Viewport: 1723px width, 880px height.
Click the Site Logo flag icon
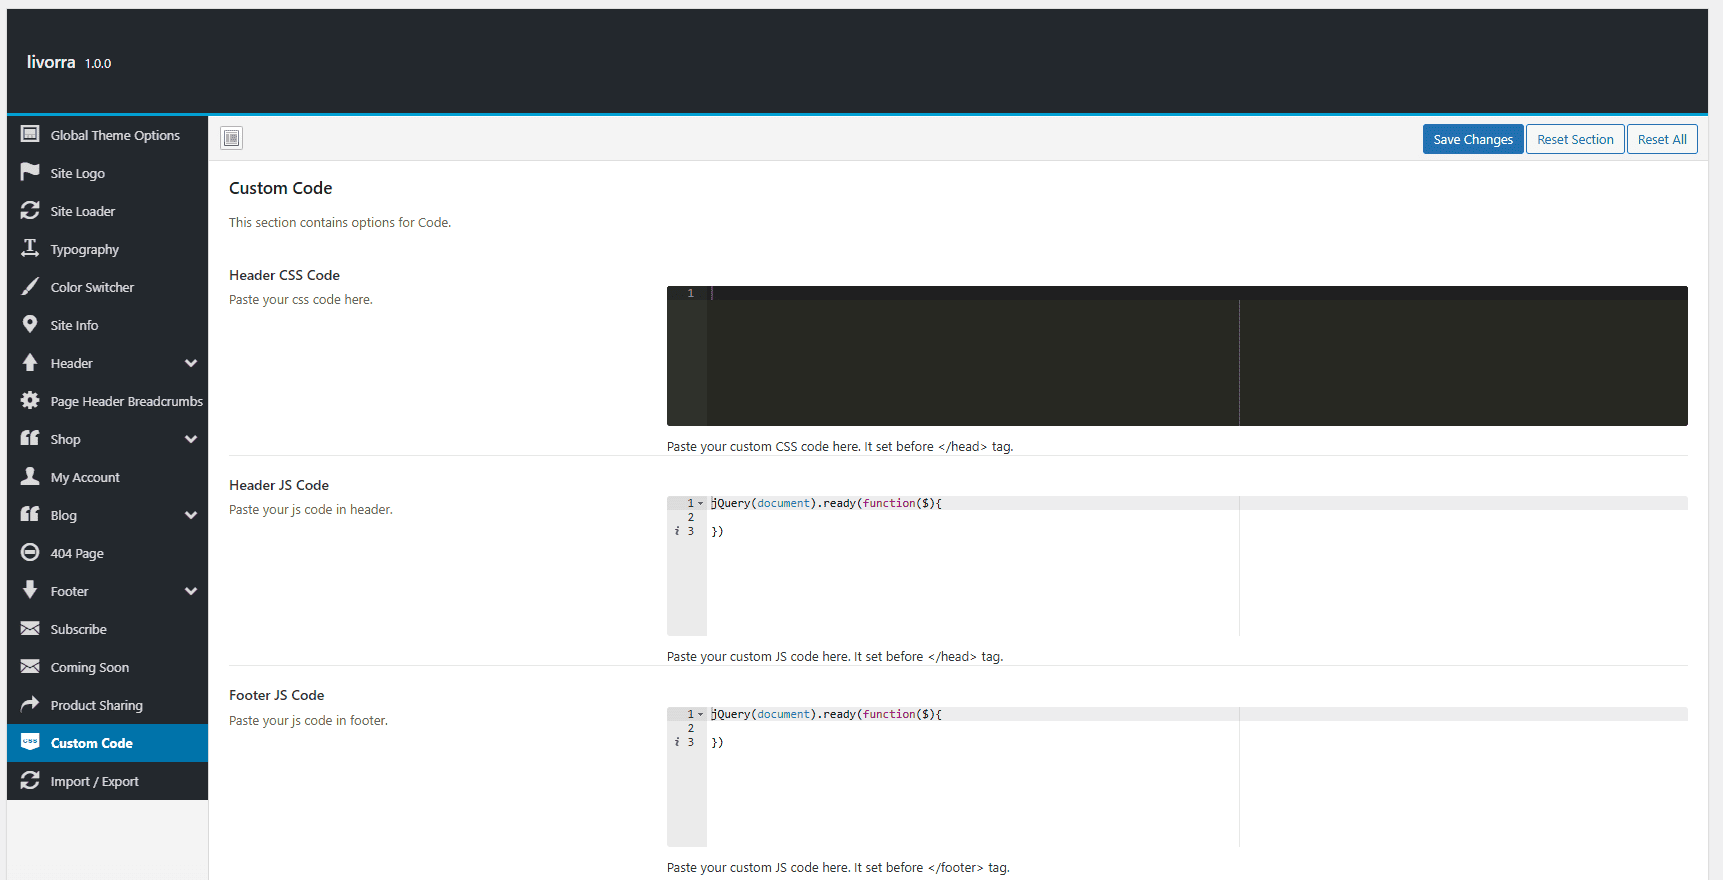coord(30,172)
